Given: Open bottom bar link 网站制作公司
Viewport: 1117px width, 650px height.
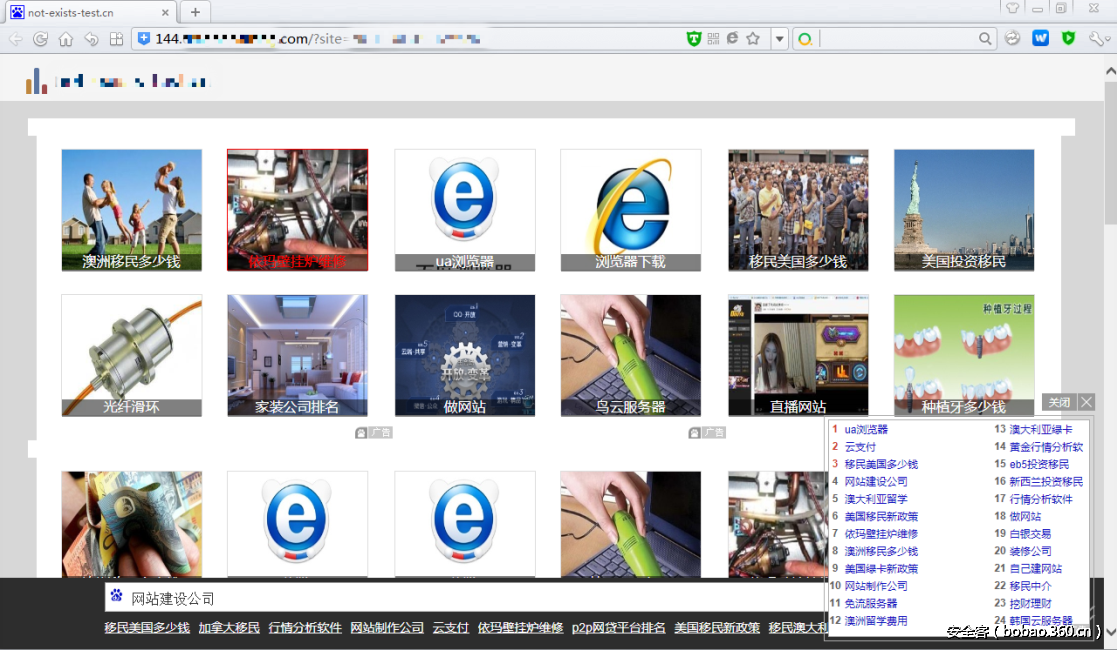Looking at the screenshot, I should (x=387, y=628).
